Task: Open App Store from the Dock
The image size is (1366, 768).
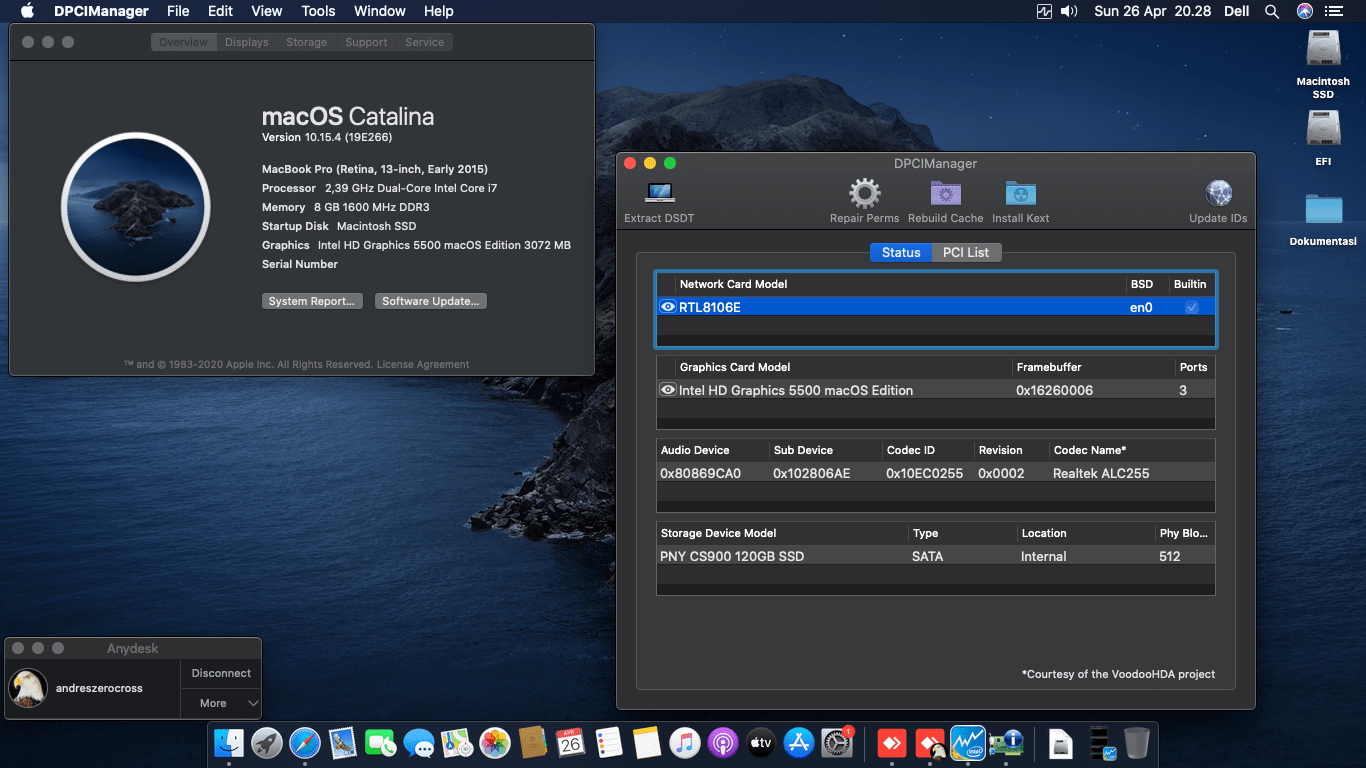Action: pyautogui.click(x=799, y=743)
